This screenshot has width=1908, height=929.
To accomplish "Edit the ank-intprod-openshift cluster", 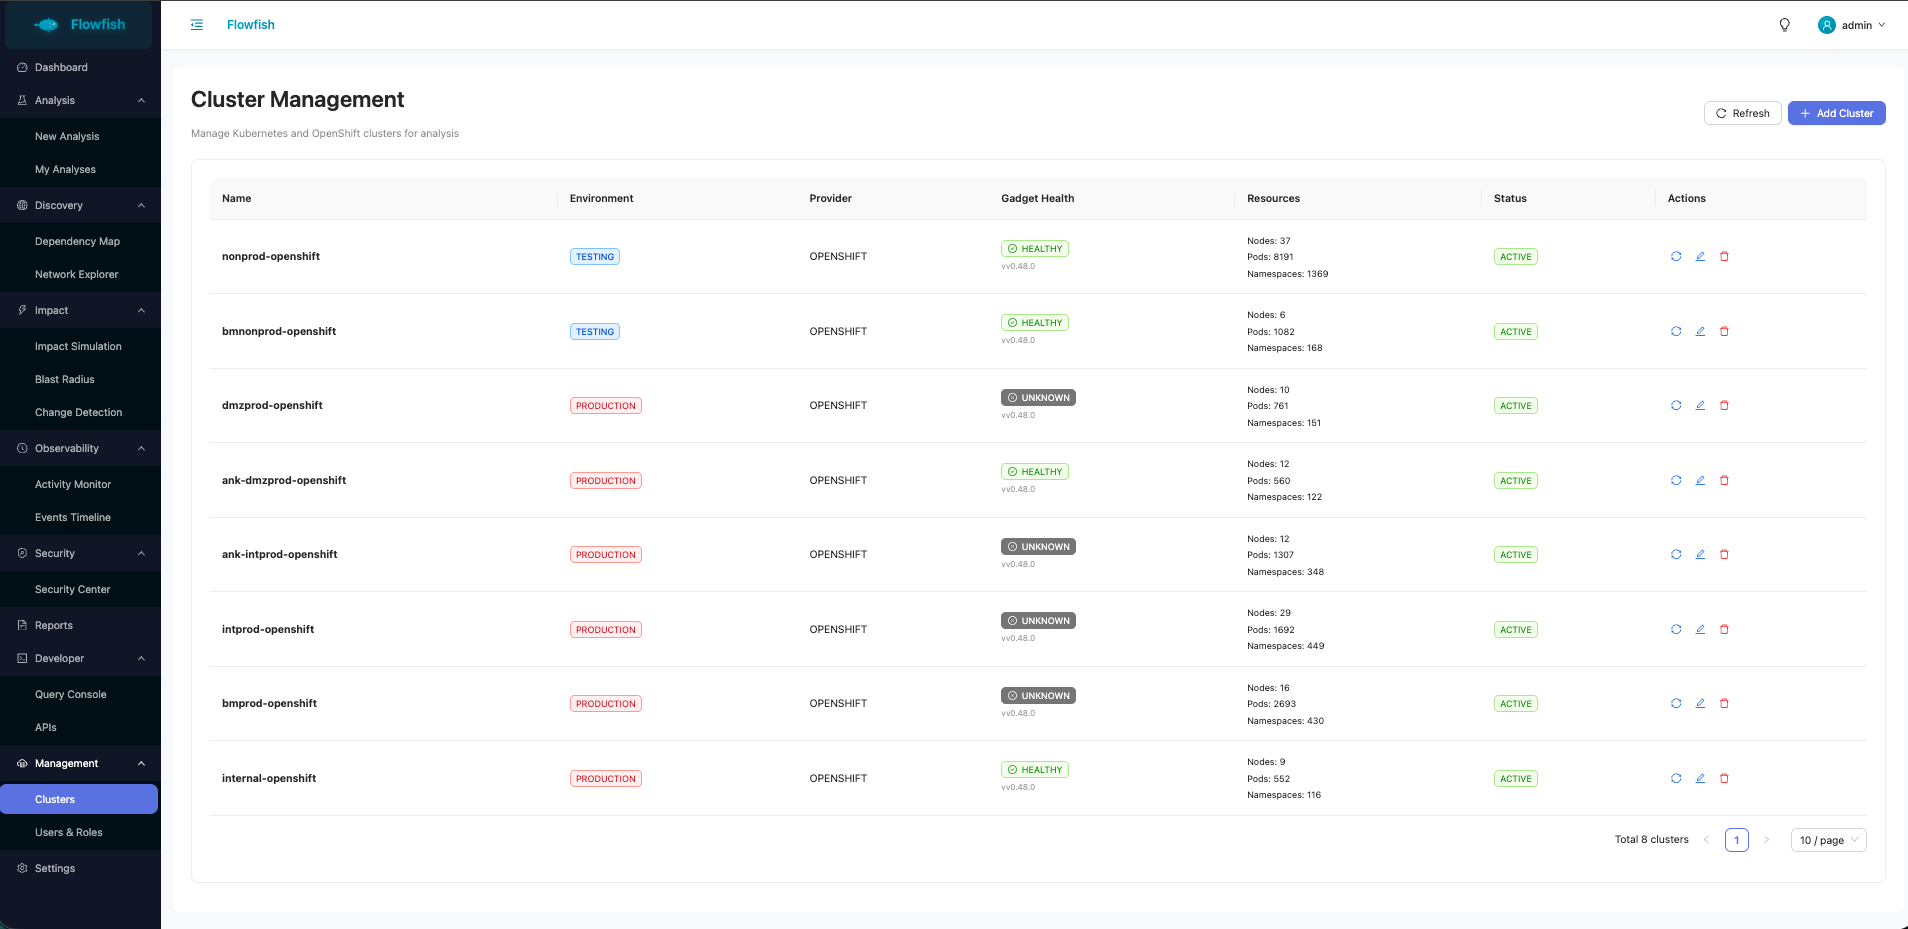I will 1700,554.
